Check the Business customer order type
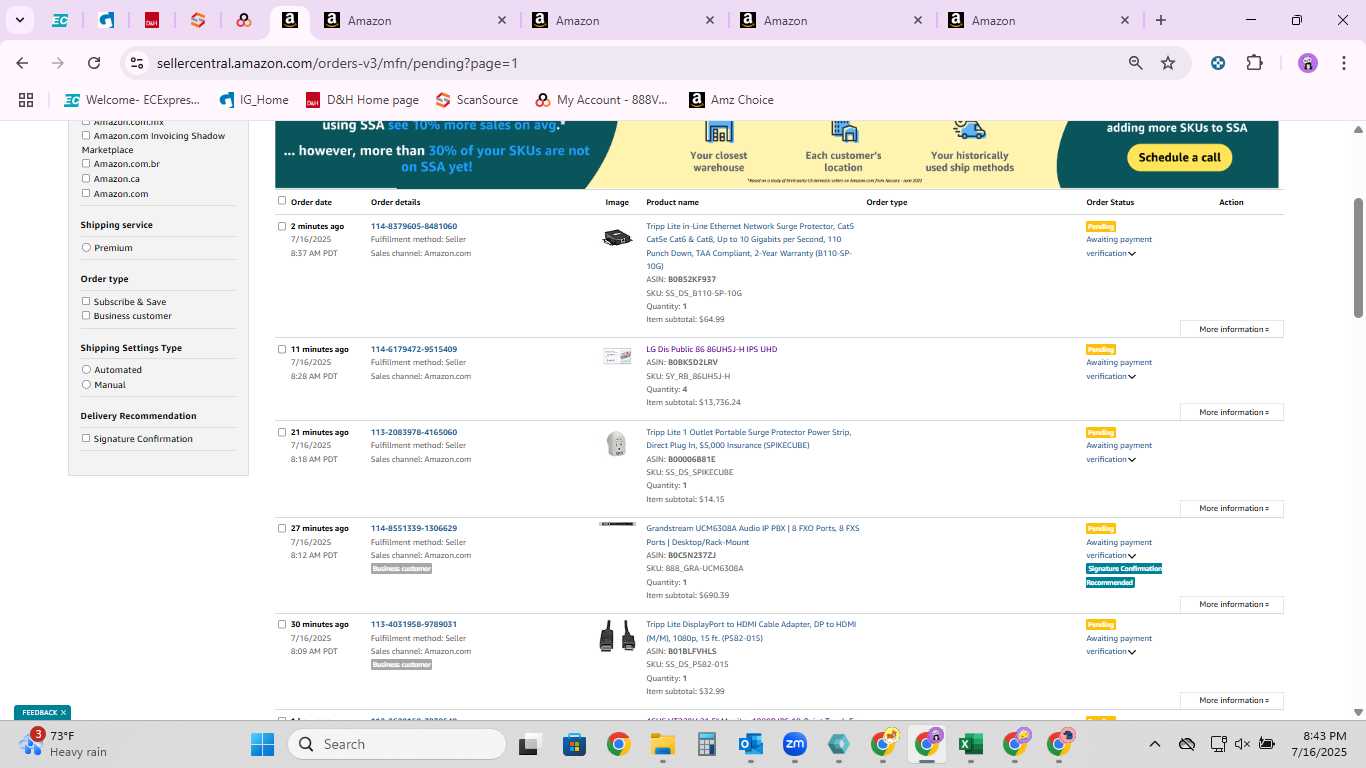The image size is (1366, 768). pos(86,315)
